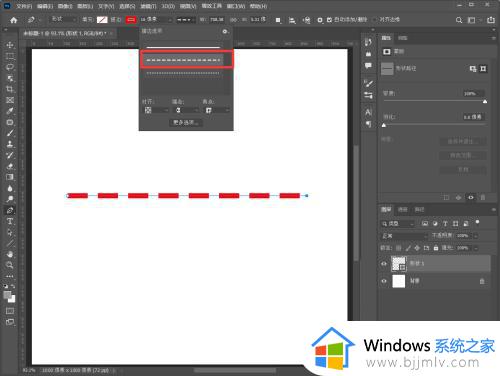Open the Share image icon
This screenshot has width=500, height=376.
491,20
